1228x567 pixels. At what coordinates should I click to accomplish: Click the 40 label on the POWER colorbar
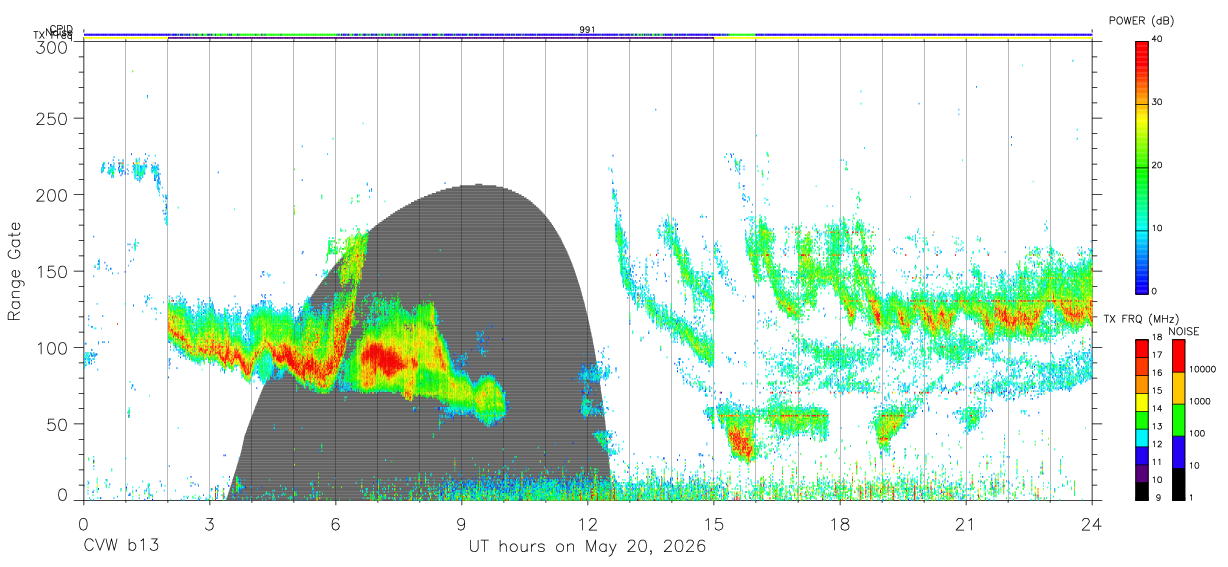pyautogui.click(x=1156, y=40)
